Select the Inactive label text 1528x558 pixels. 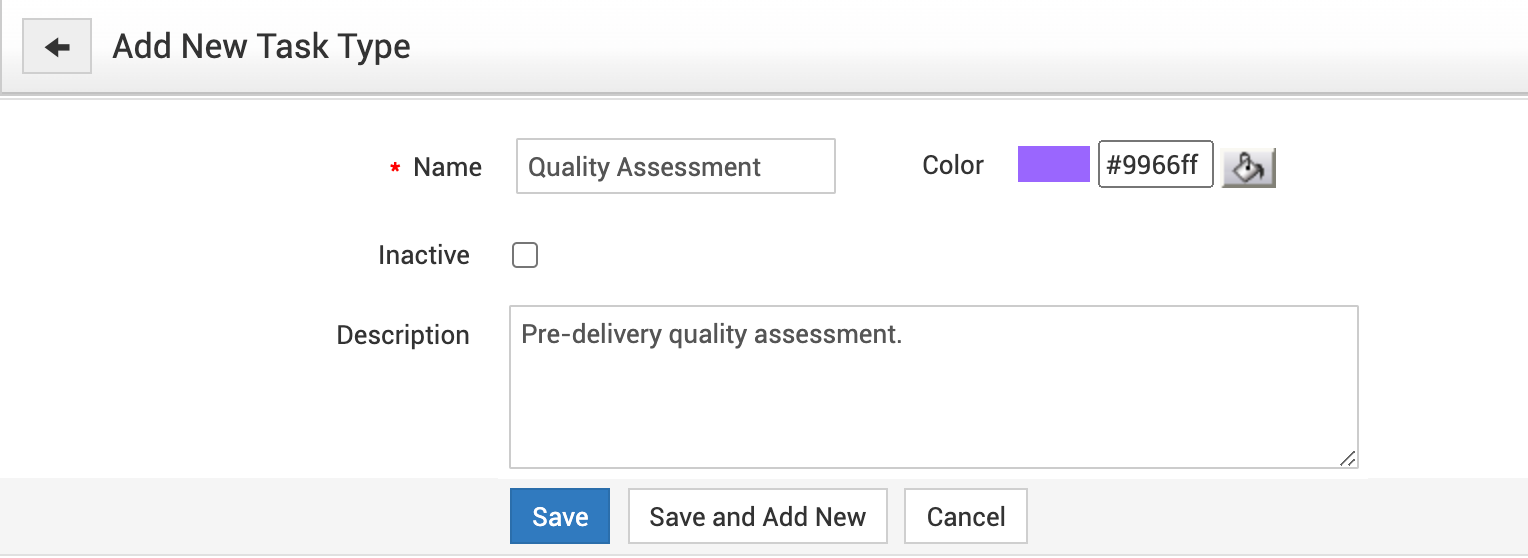click(423, 256)
